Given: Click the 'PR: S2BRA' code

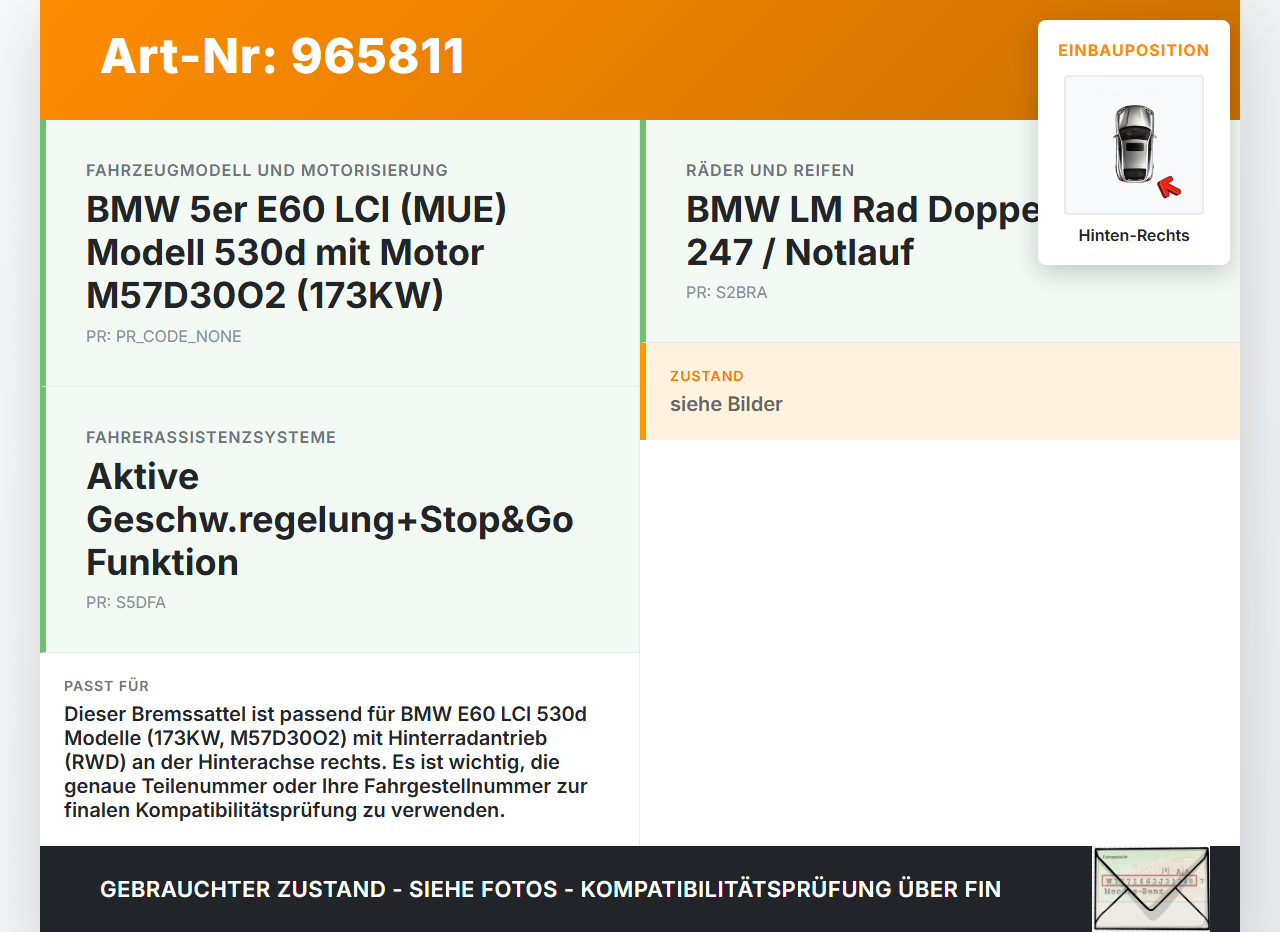Looking at the screenshot, I should 727,293.
